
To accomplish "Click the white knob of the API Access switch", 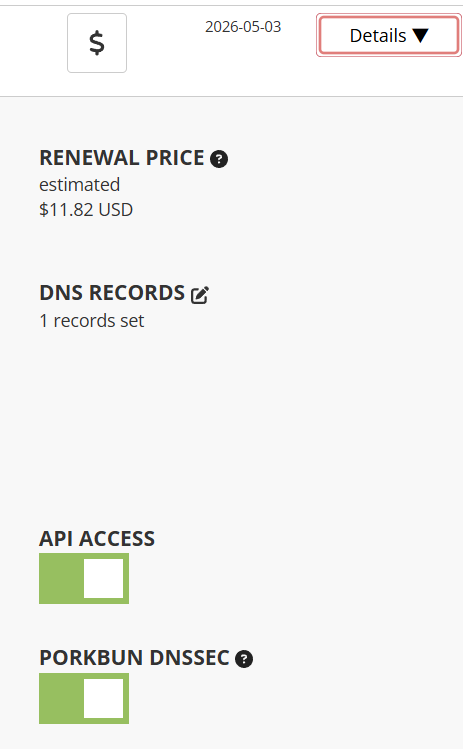I will pos(104,578).
